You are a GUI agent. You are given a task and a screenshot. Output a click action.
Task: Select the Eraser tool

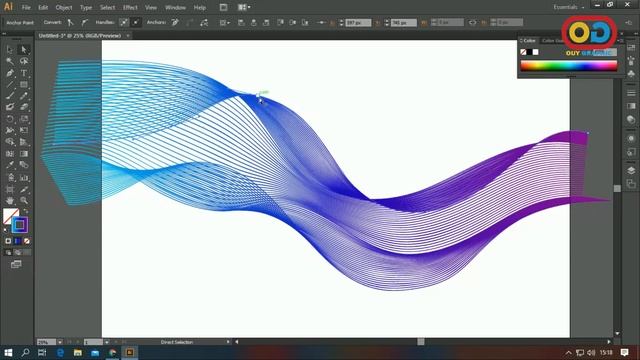(24, 107)
